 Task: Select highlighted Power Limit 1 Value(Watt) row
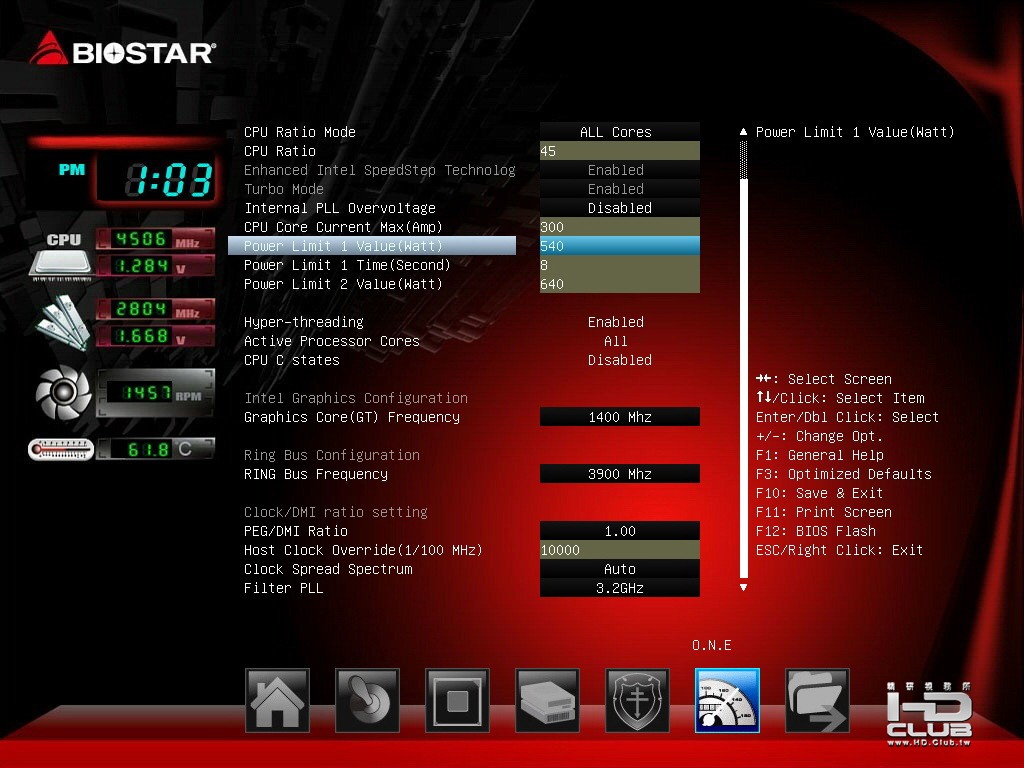(372, 246)
